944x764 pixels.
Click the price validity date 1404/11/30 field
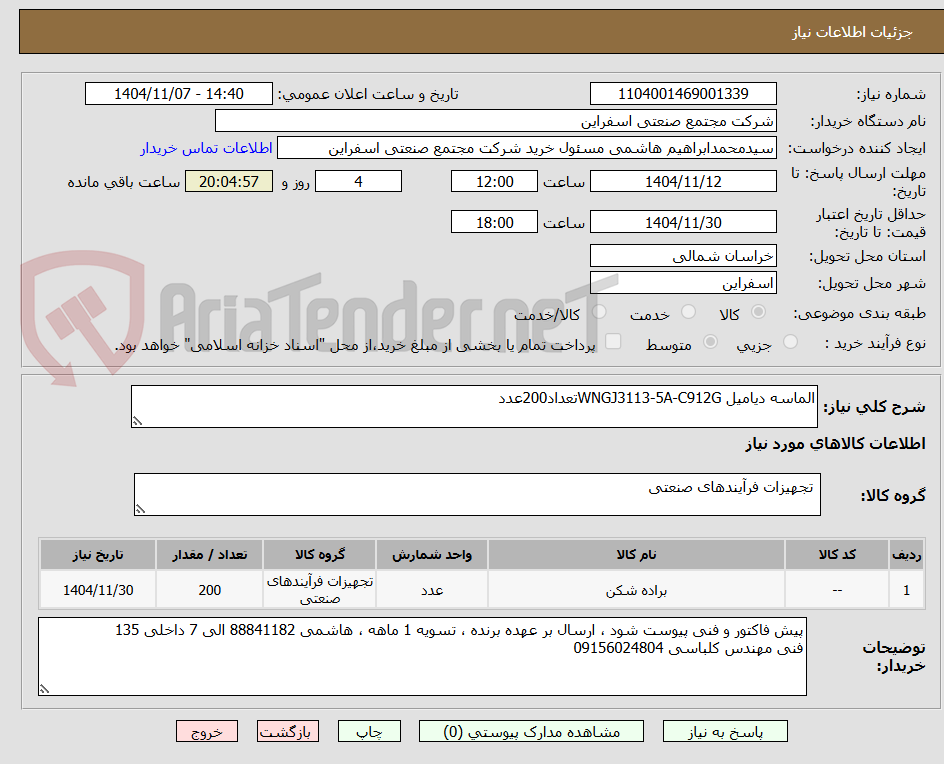tap(683, 222)
